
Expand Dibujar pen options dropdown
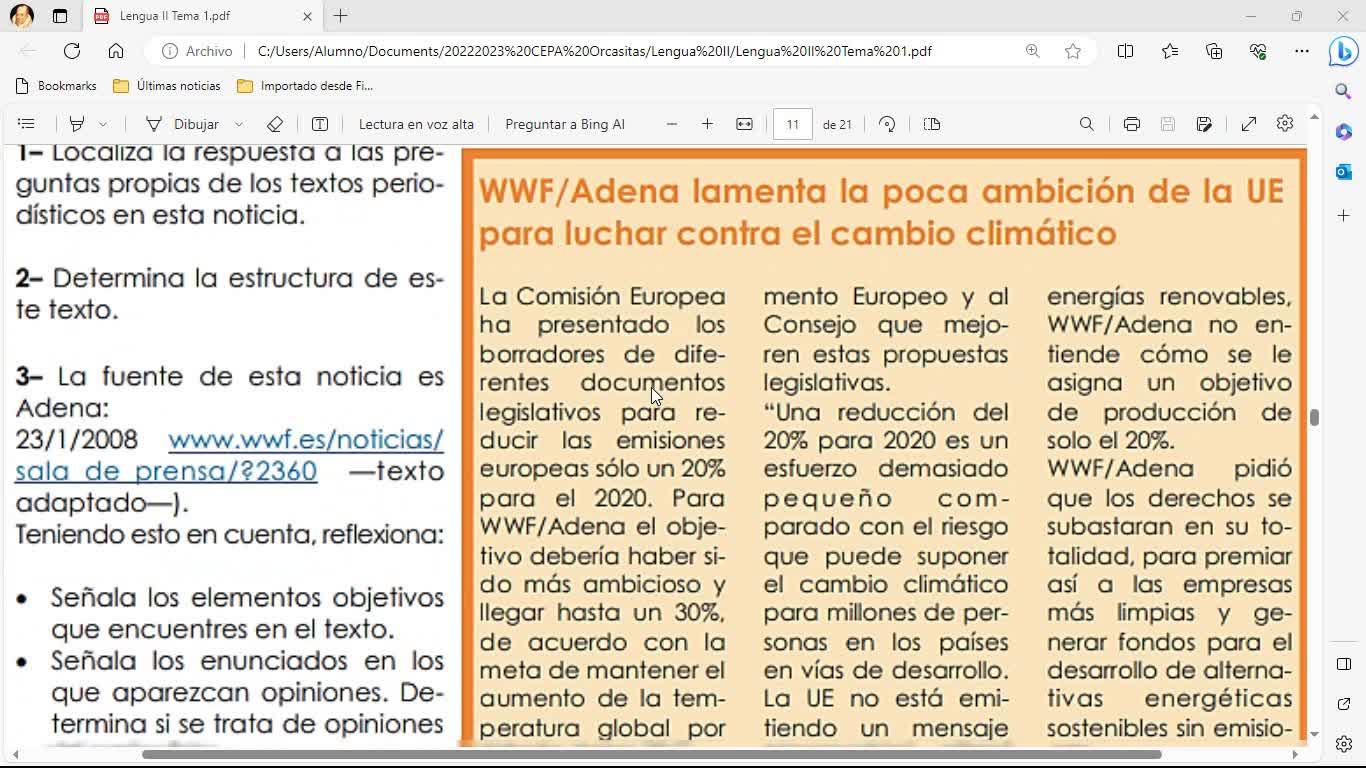pyautogui.click(x=239, y=124)
